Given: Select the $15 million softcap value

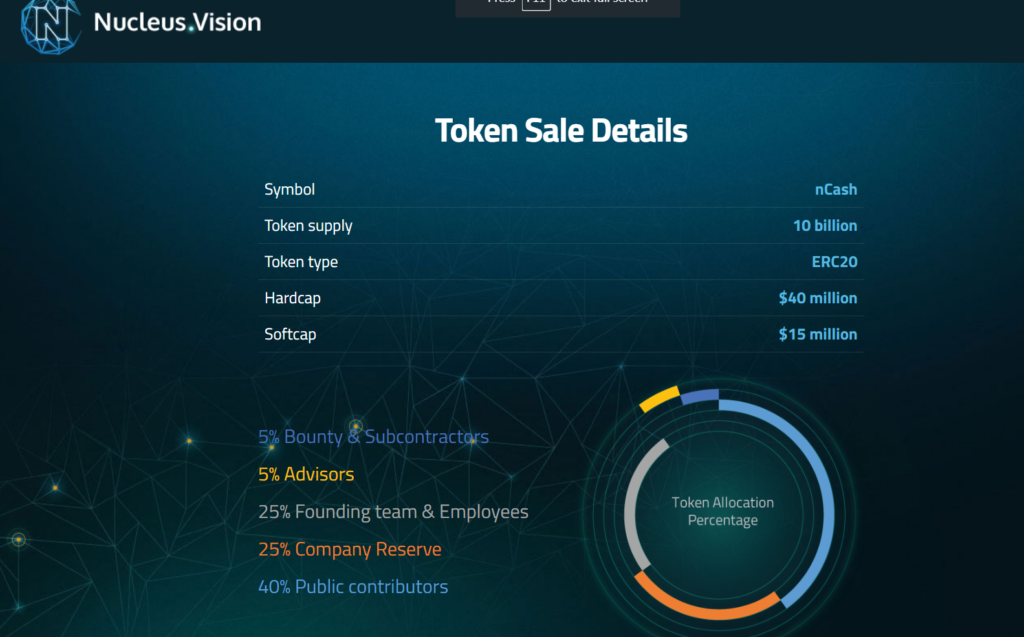Looking at the screenshot, I should (x=818, y=335).
